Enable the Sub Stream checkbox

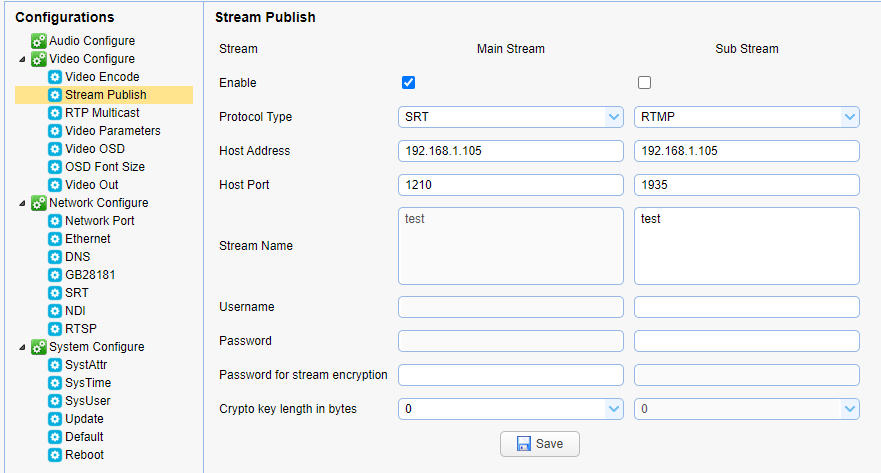coord(644,82)
